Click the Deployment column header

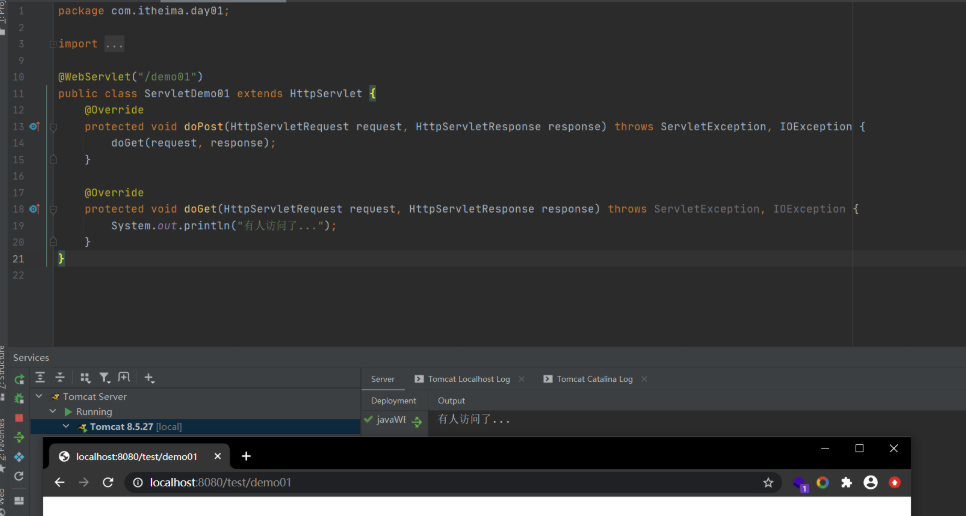(x=394, y=401)
